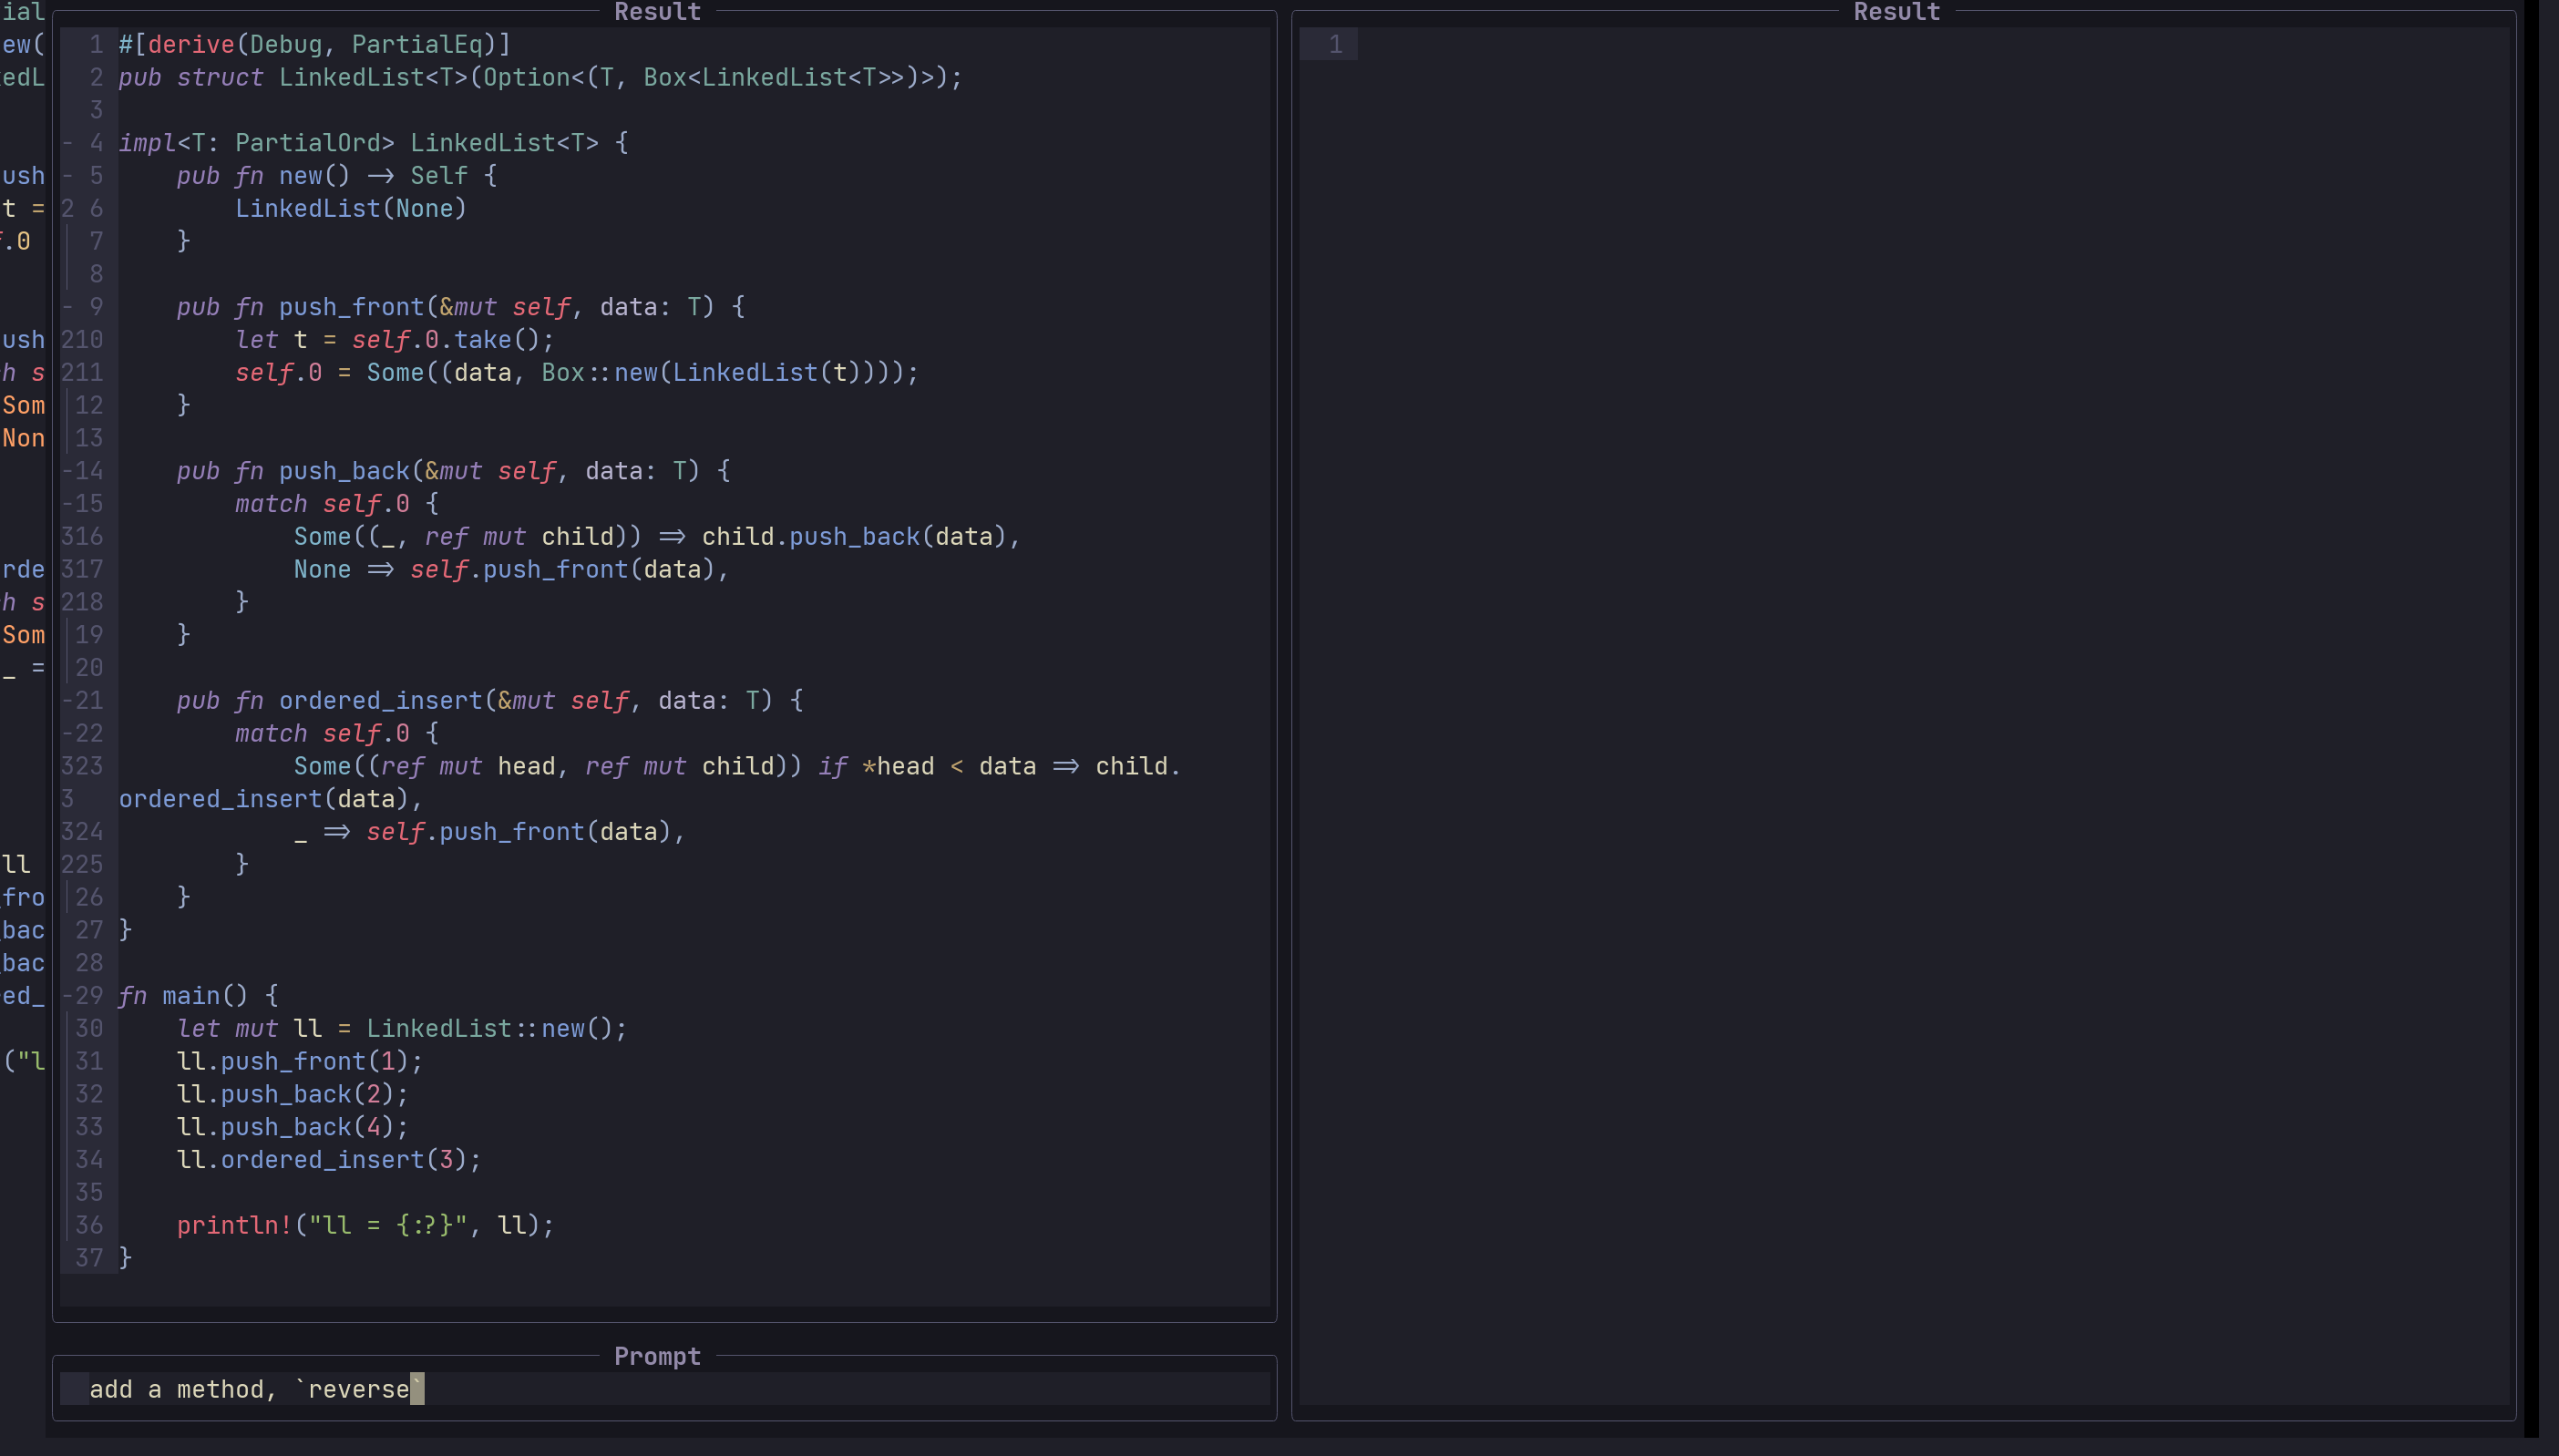This screenshot has height=1456, width=2559.
Task: Collapse fold marker next to line 5 new()
Action: click(x=67, y=176)
